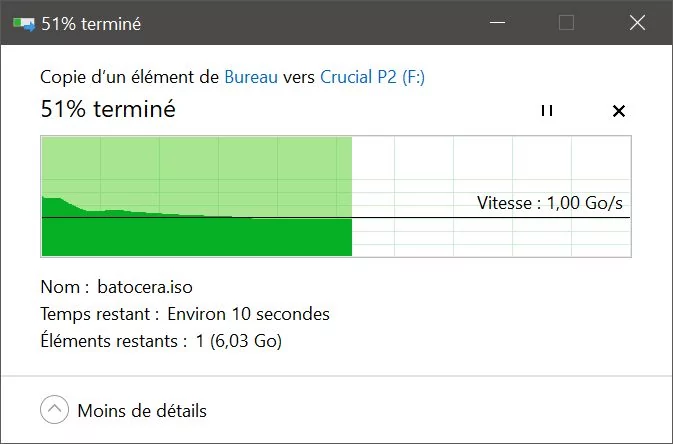
Task: Select the batocera.iso file name text
Action: tap(145, 287)
